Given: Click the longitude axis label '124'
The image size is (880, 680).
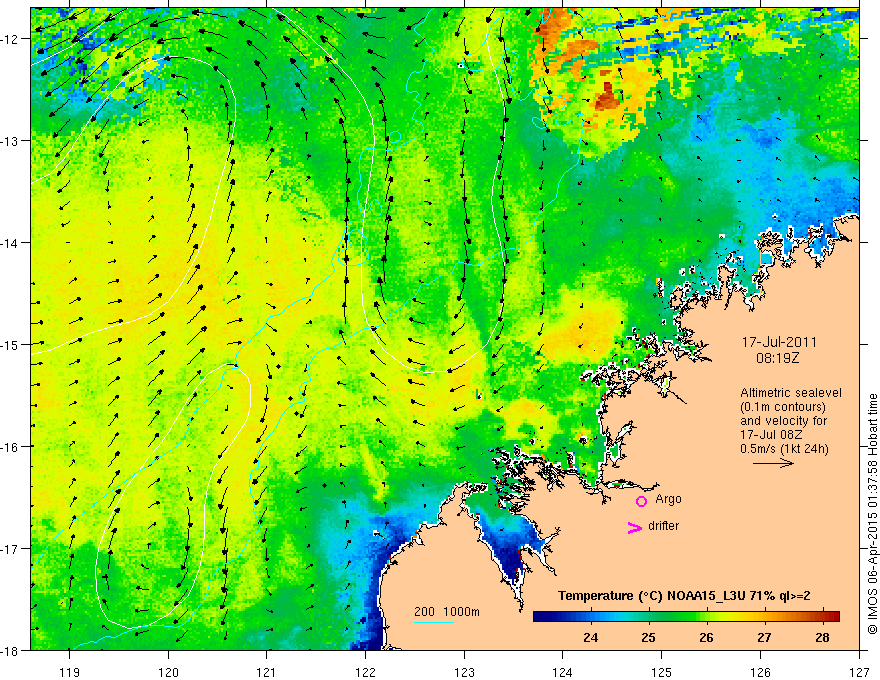Looking at the screenshot, I should [x=563, y=672].
